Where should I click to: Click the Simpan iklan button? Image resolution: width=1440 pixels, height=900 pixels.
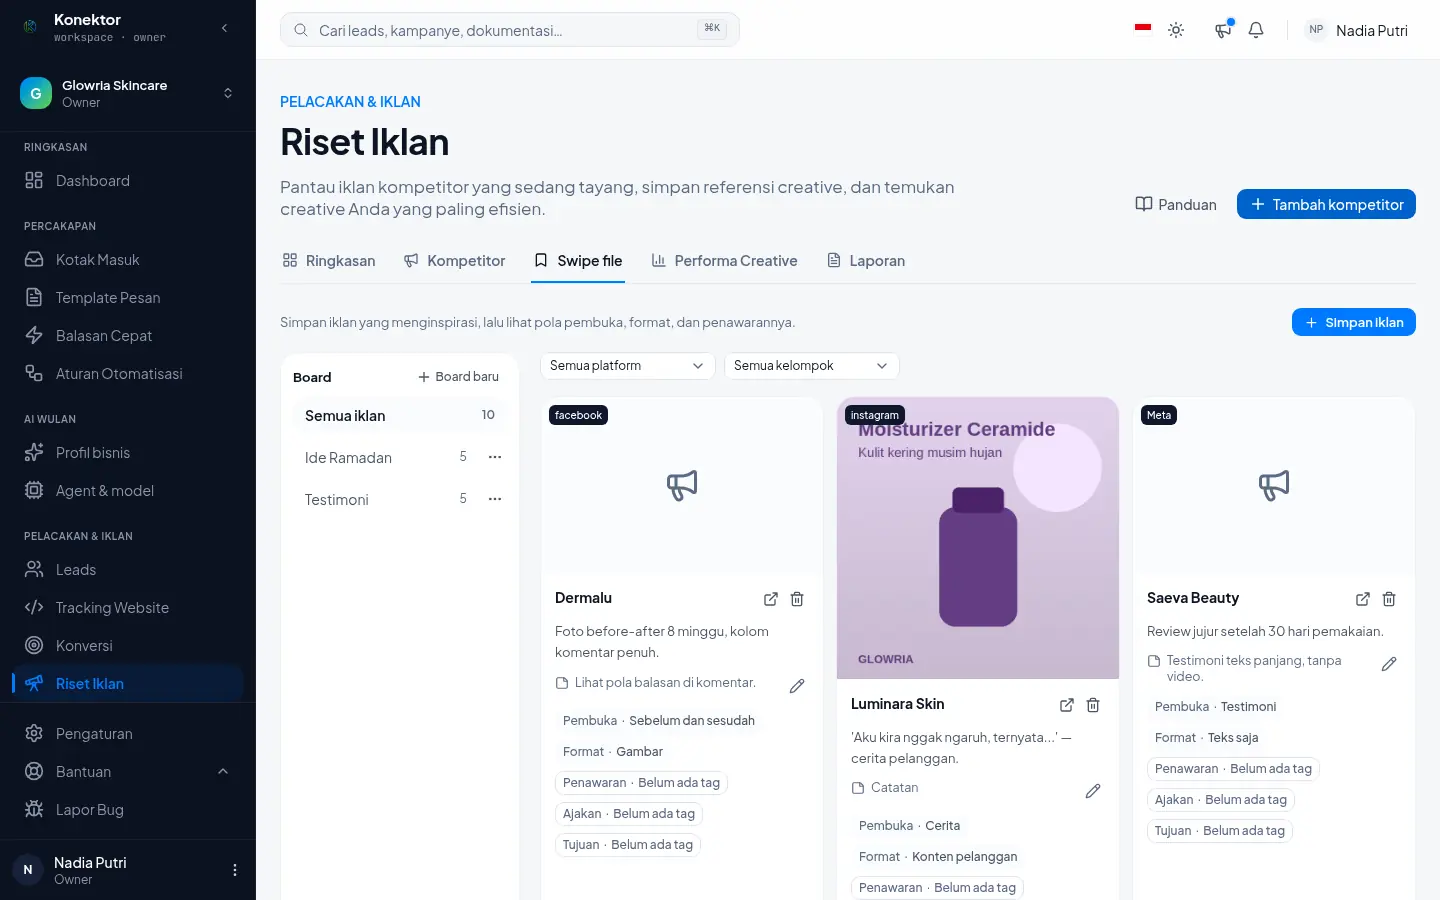point(1354,322)
